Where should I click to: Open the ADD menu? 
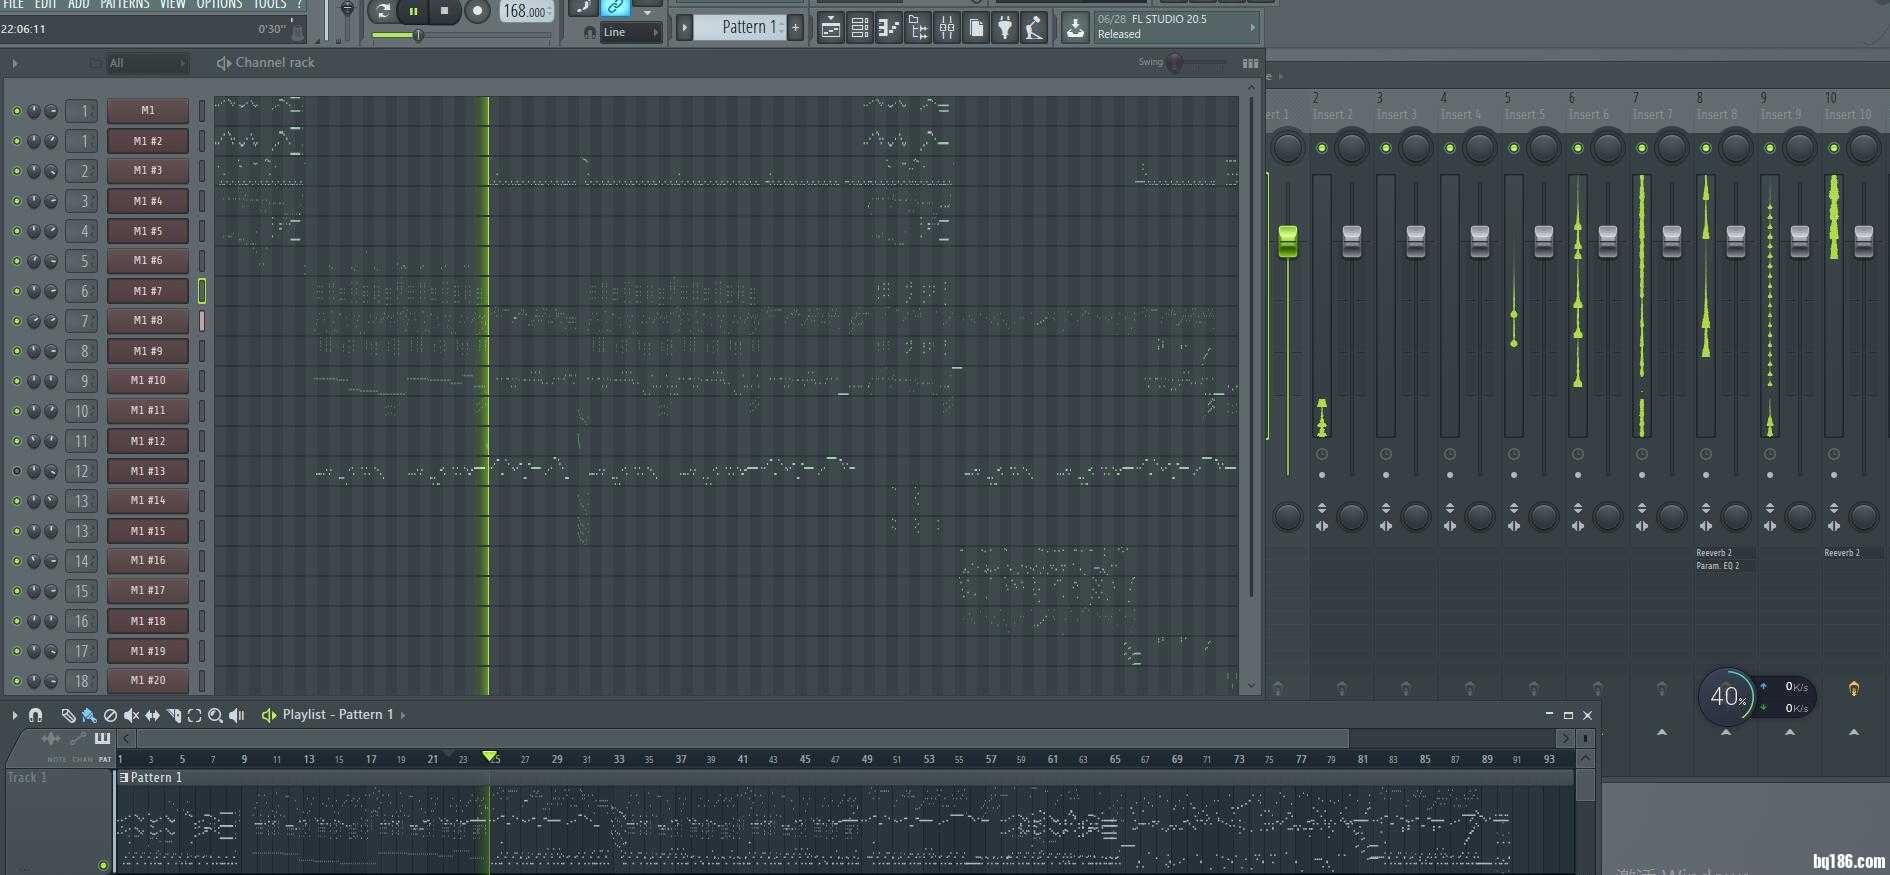pos(78,4)
